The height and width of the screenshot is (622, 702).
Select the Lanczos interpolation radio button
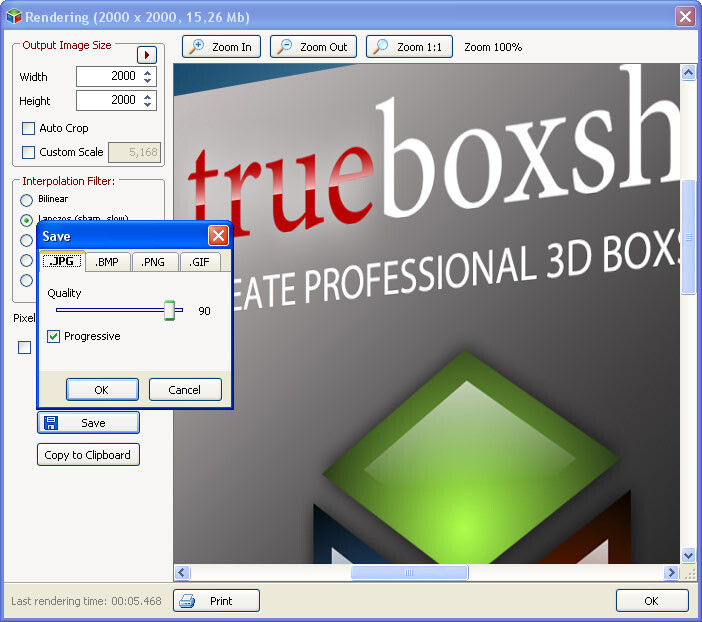26,220
